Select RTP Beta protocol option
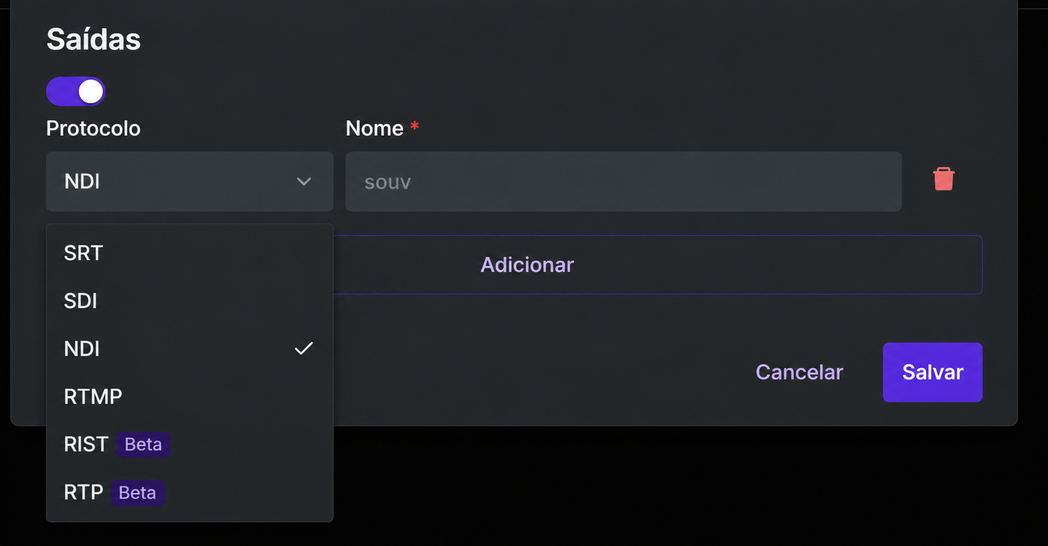This screenshot has width=1048, height=546. (190, 493)
